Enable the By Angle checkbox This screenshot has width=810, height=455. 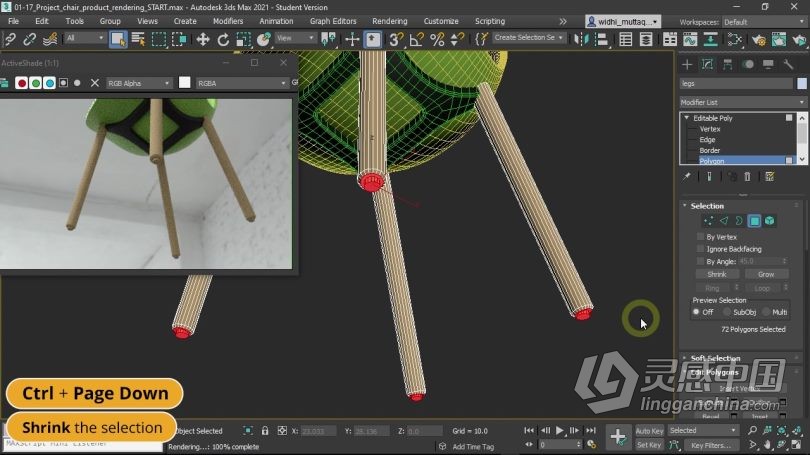700,261
